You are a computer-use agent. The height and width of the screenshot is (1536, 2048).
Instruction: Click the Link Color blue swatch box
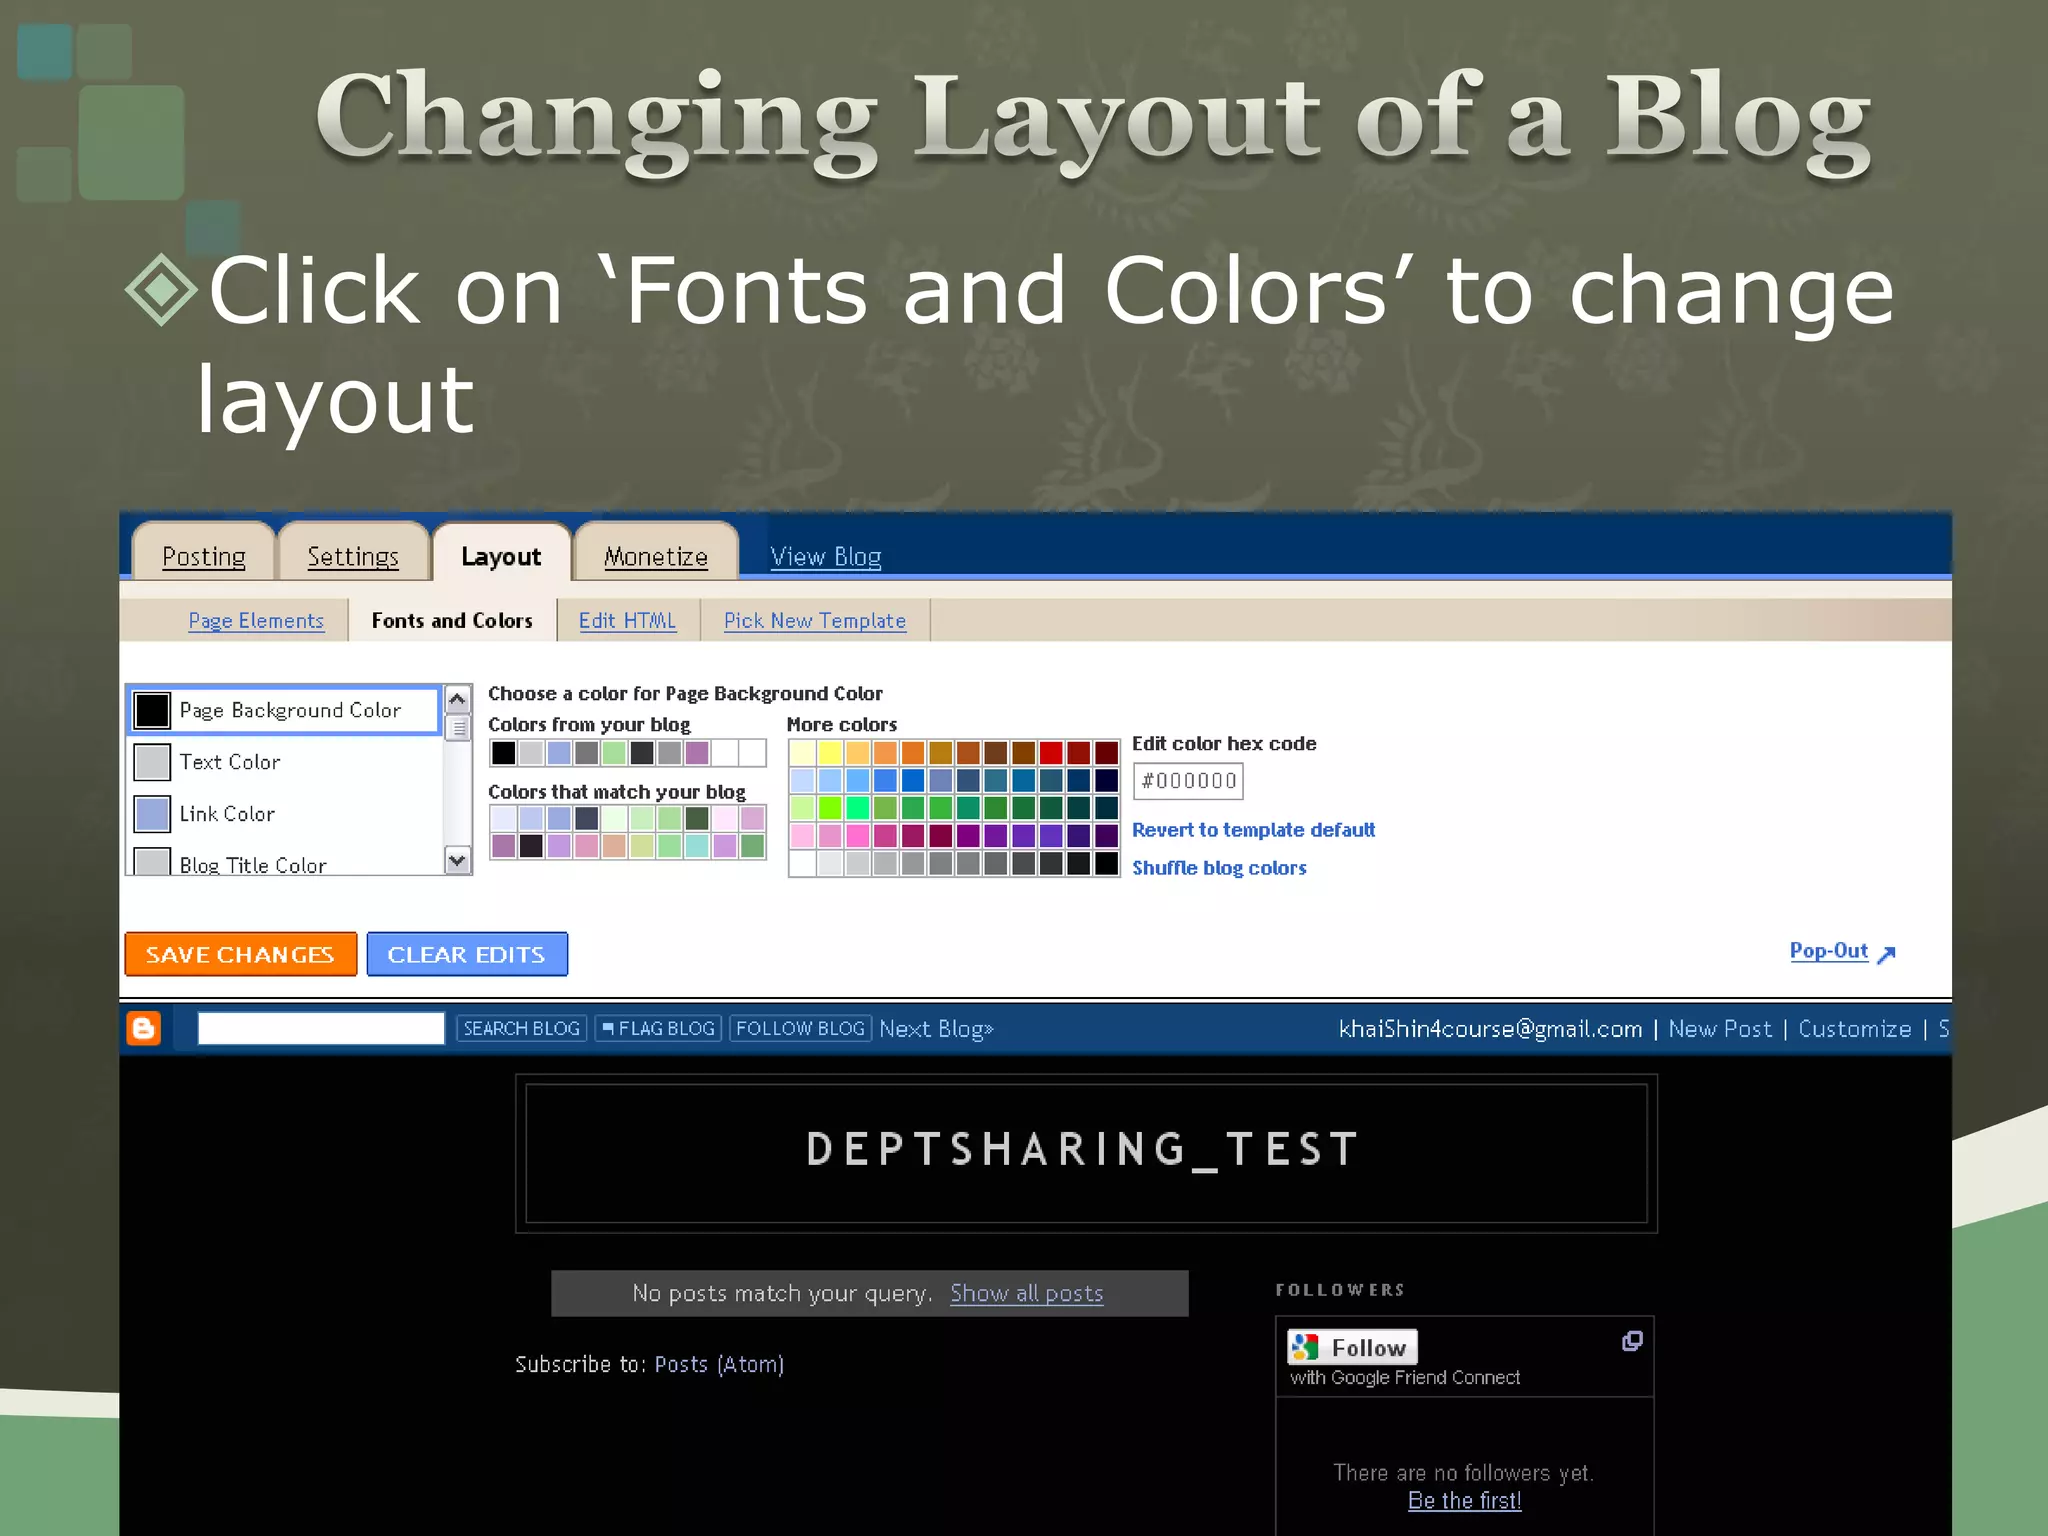tap(152, 814)
